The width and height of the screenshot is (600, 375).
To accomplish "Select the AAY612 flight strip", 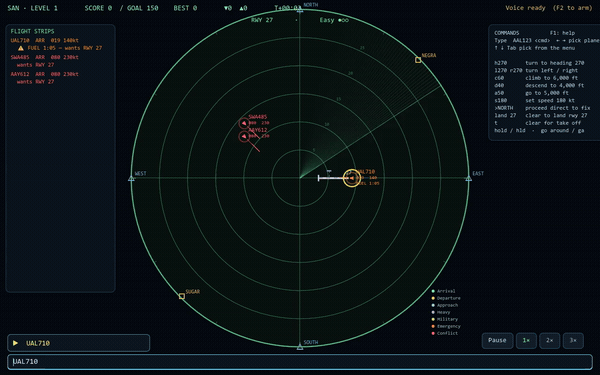I will click(x=45, y=78).
